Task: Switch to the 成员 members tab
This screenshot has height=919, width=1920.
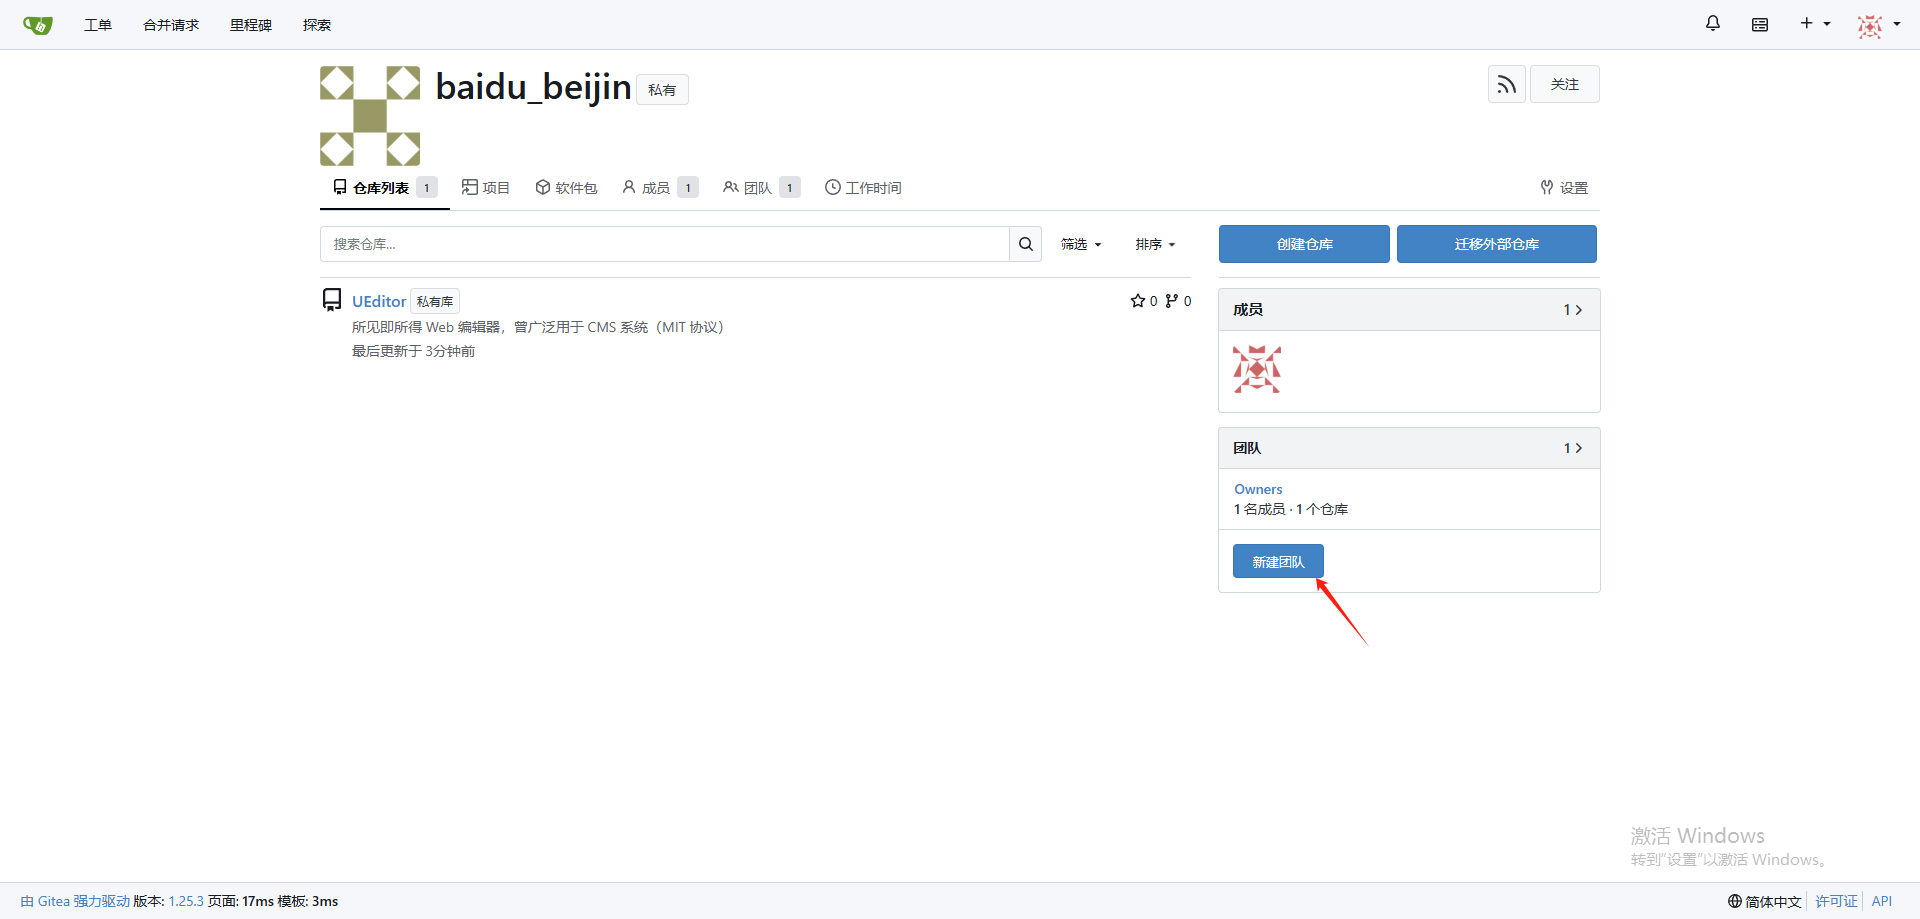Action: coord(660,188)
